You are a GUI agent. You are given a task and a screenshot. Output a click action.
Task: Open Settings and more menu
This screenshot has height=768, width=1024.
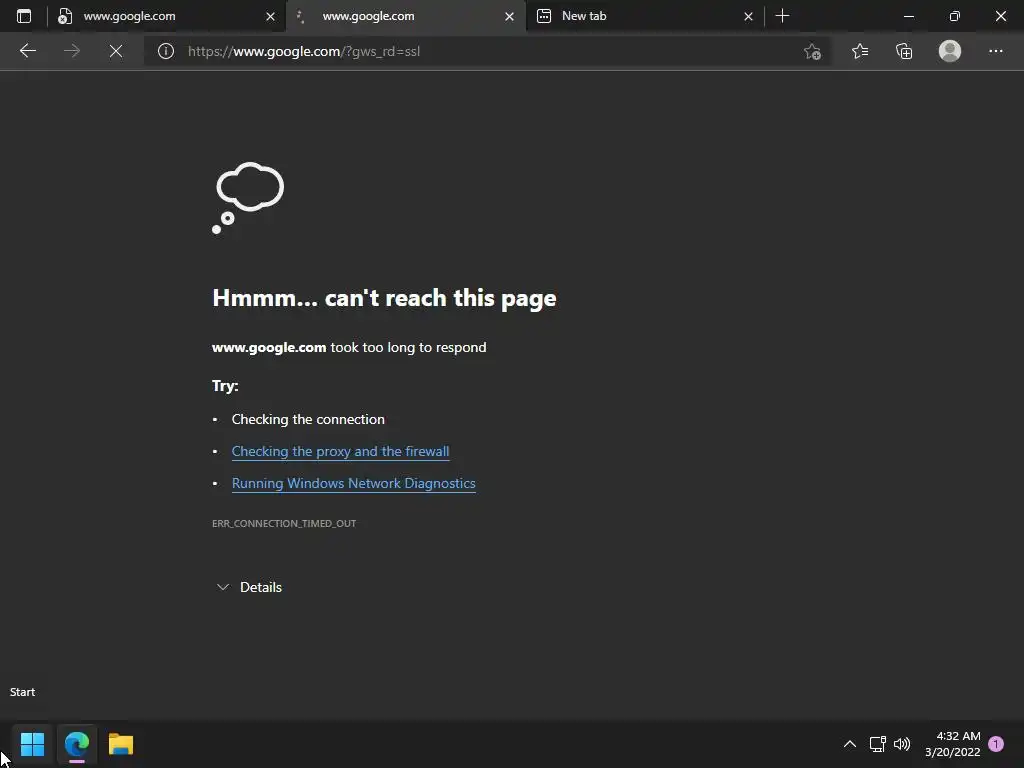pos(995,51)
